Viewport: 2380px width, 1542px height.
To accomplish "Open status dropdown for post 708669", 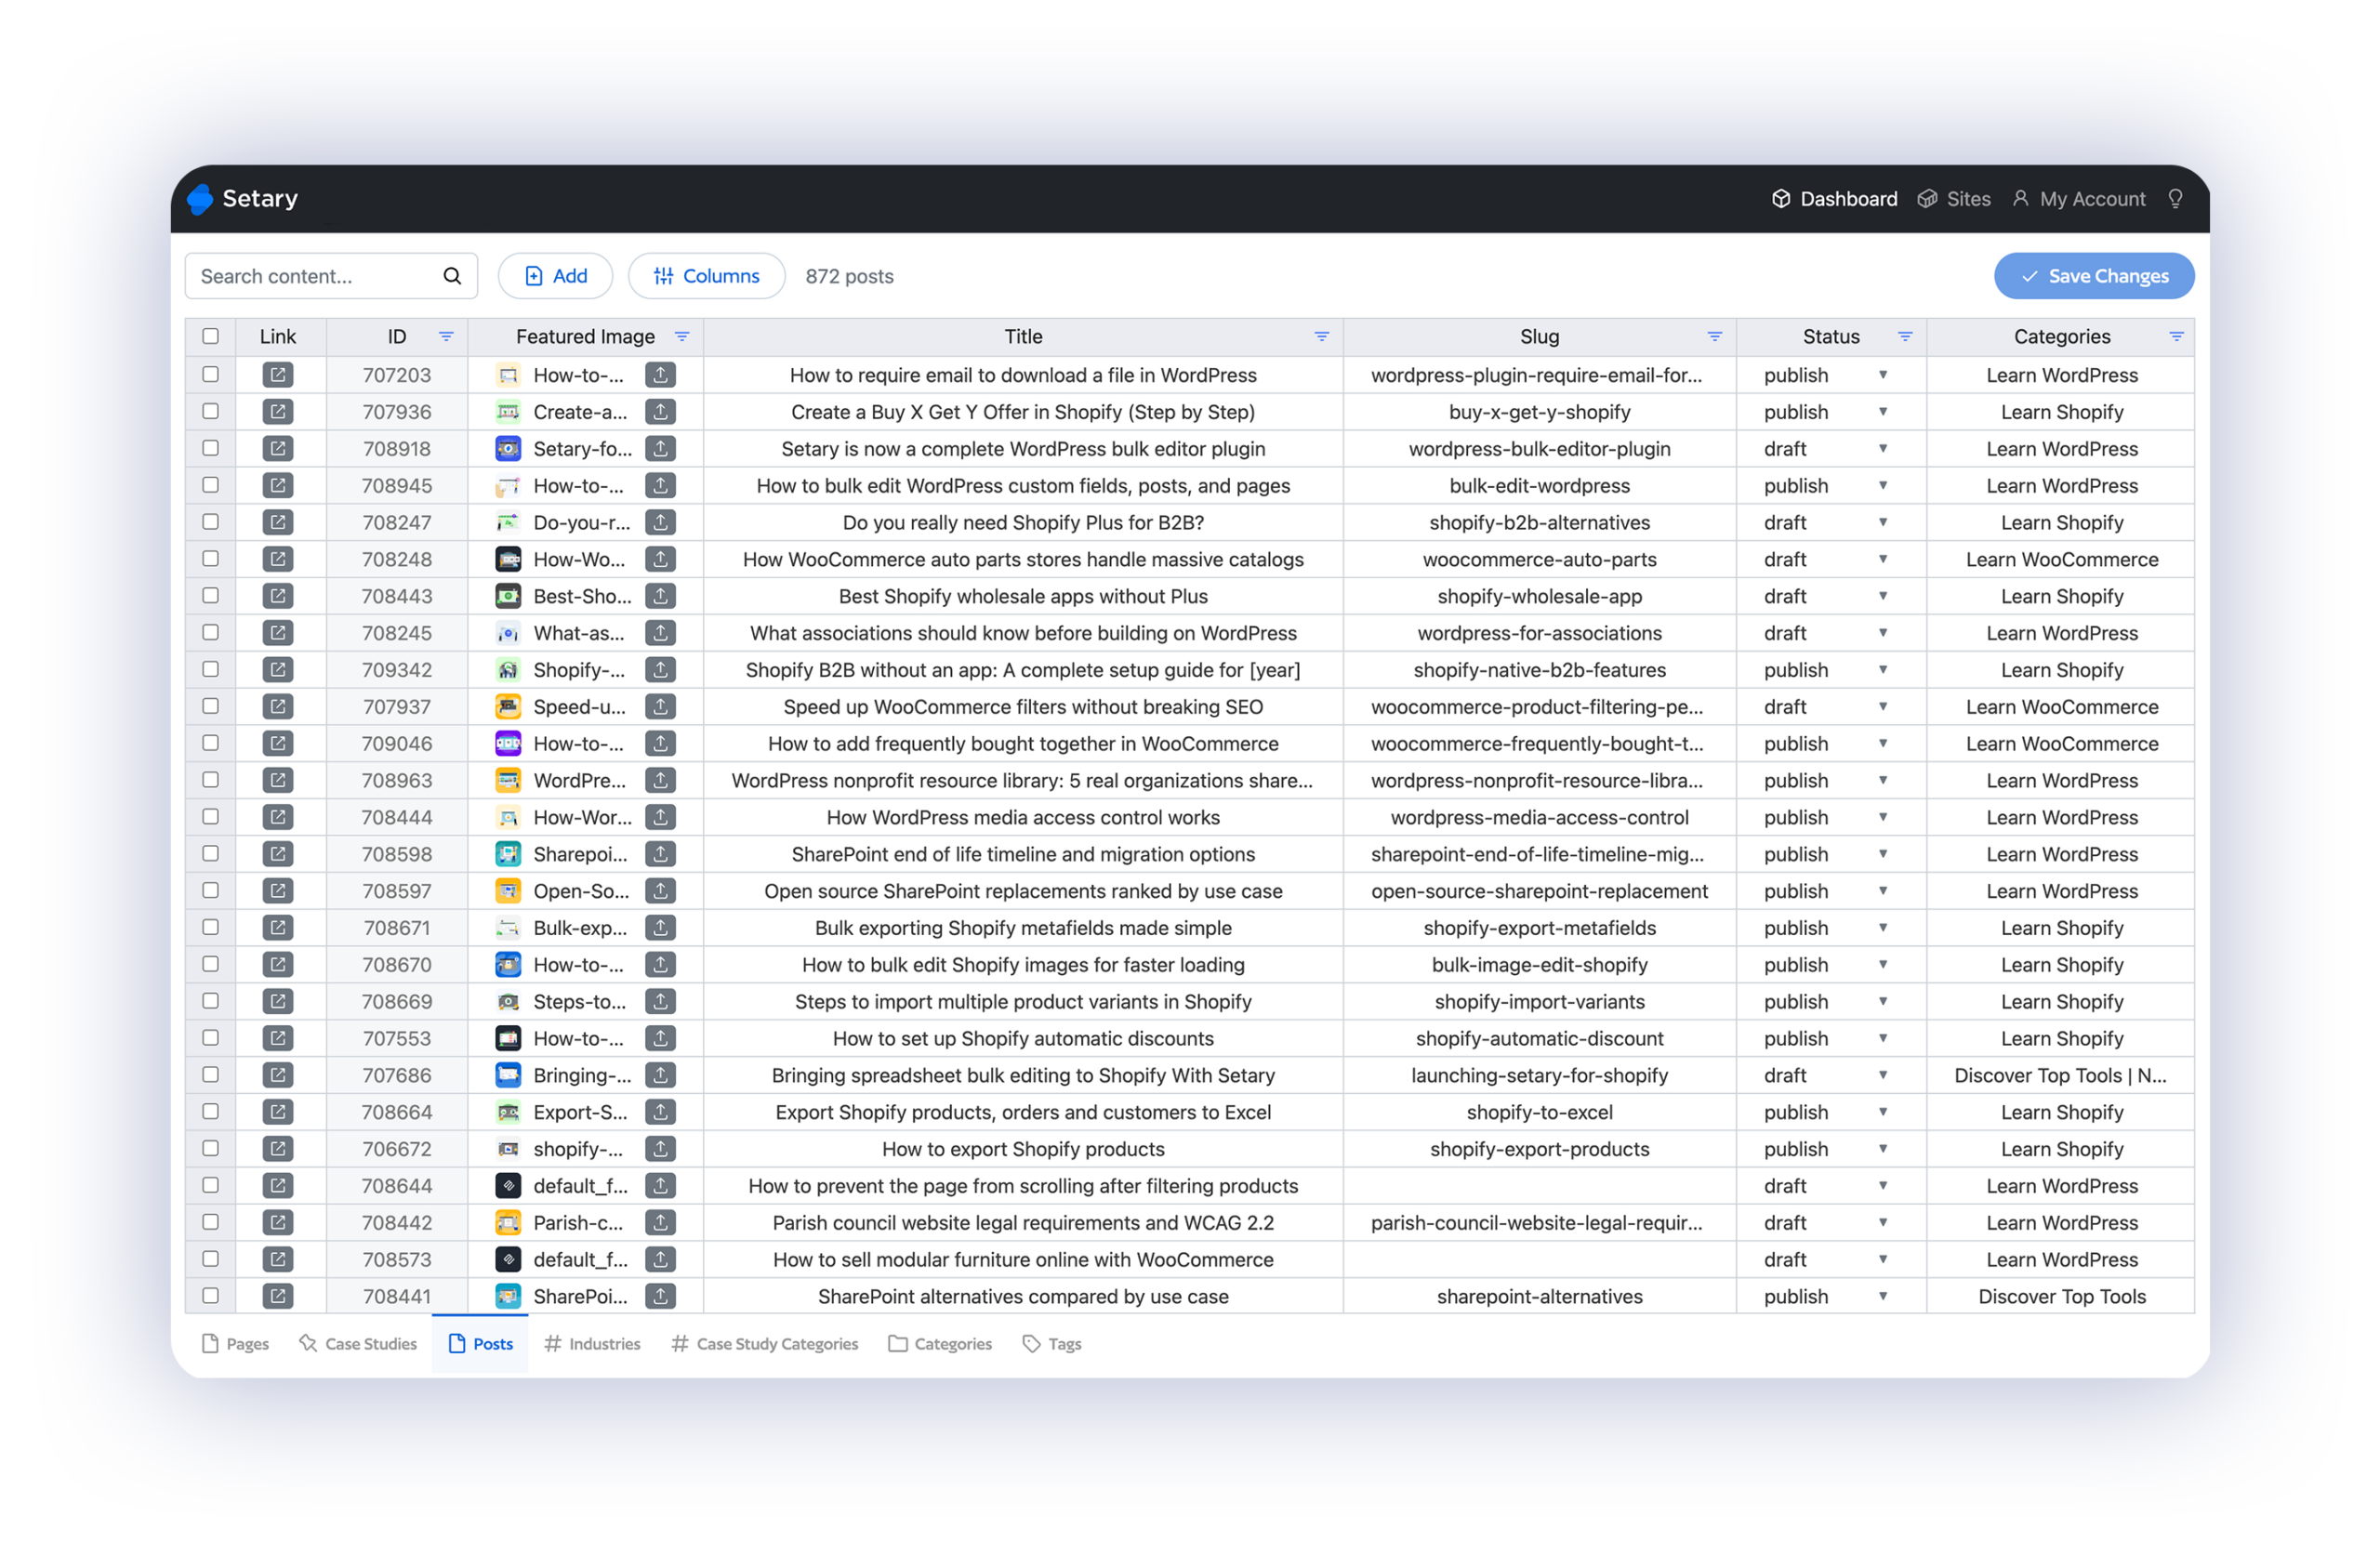I will [x=1883, y=1001].
